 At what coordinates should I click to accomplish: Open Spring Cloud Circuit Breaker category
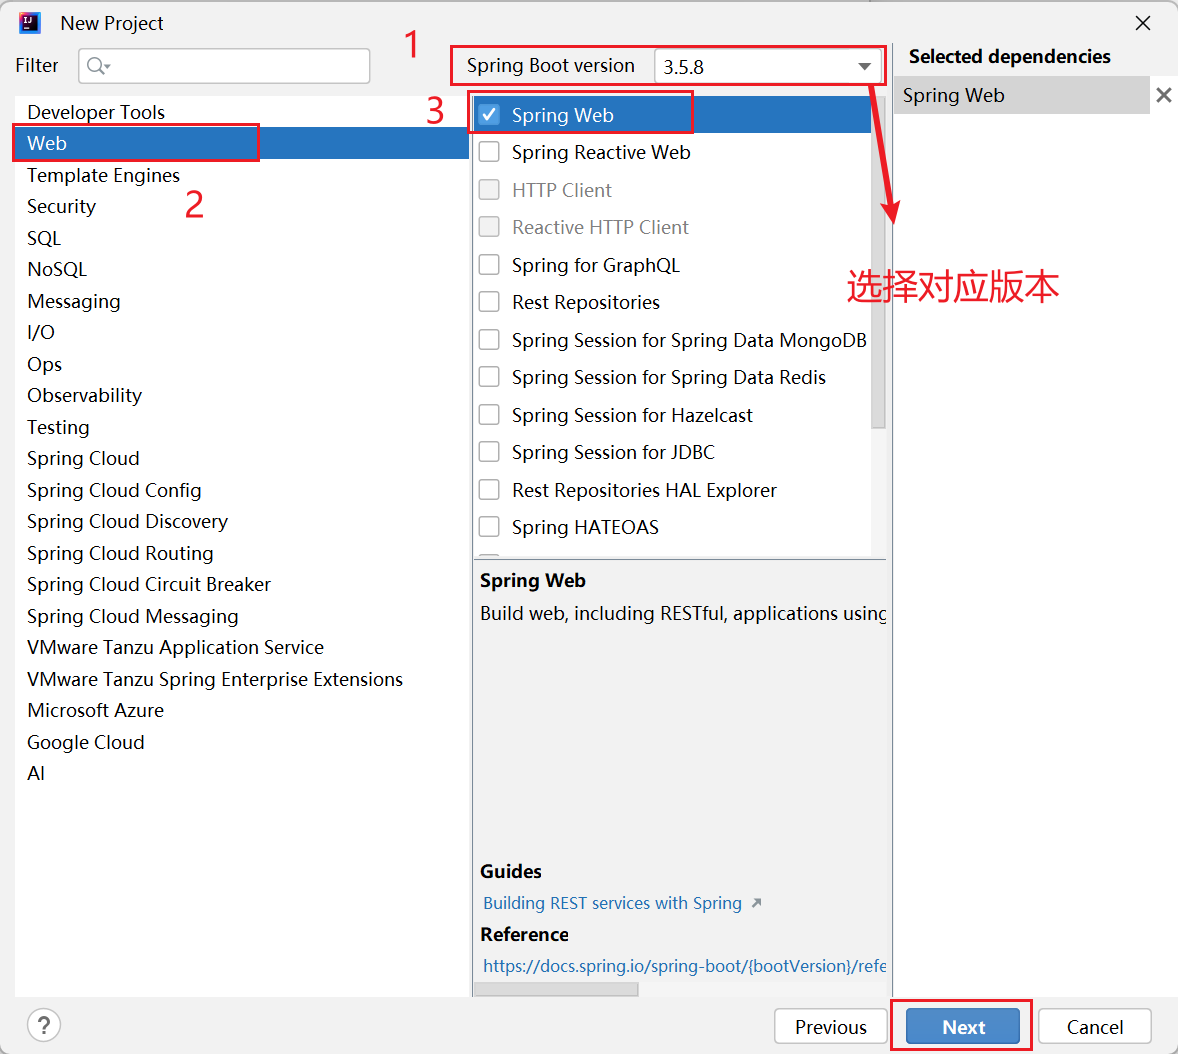click(242, 584)
